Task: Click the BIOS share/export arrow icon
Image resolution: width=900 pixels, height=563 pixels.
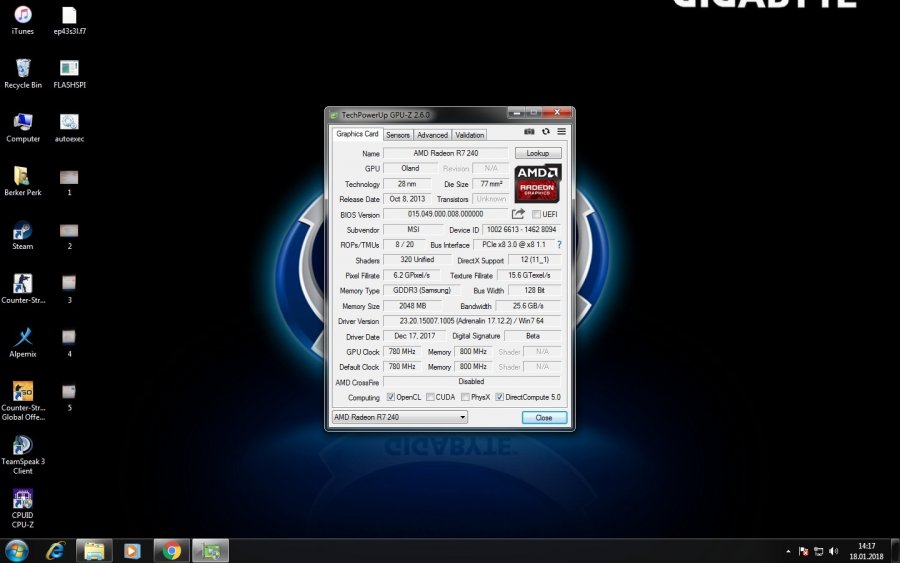Action: (518, 214)
